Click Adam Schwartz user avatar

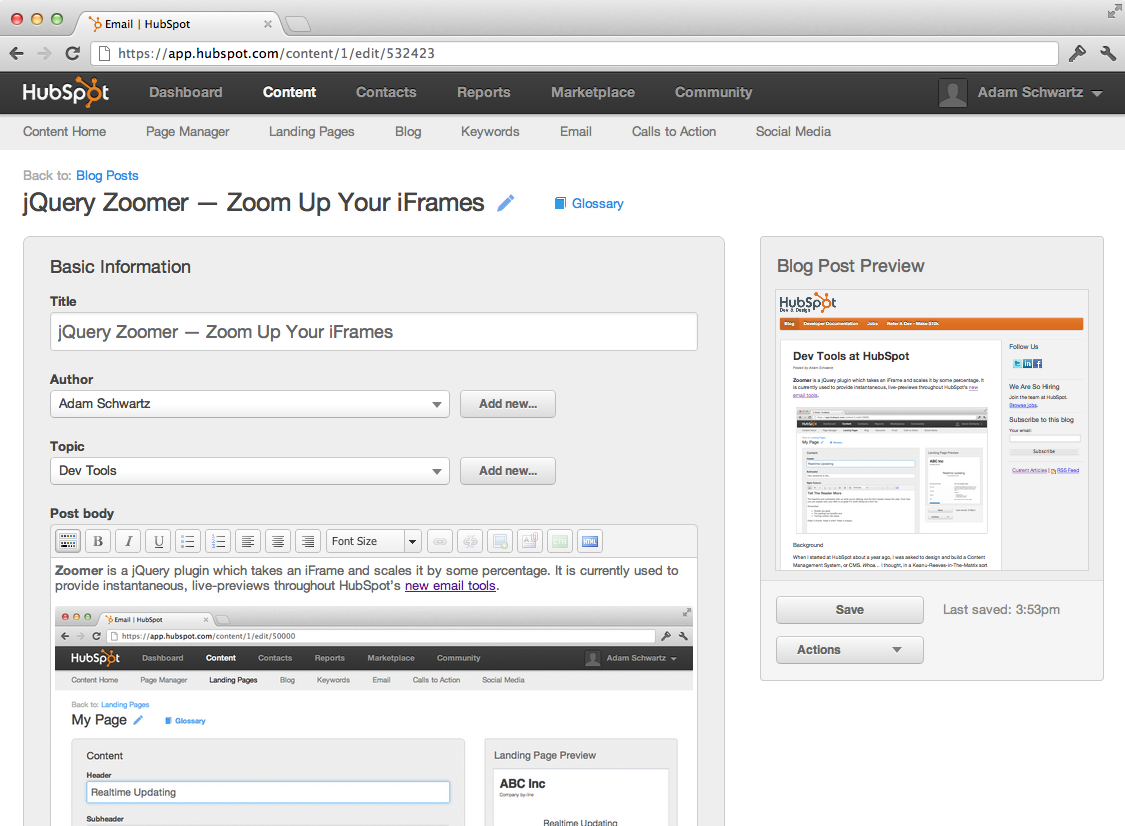[x=953, y=93]
